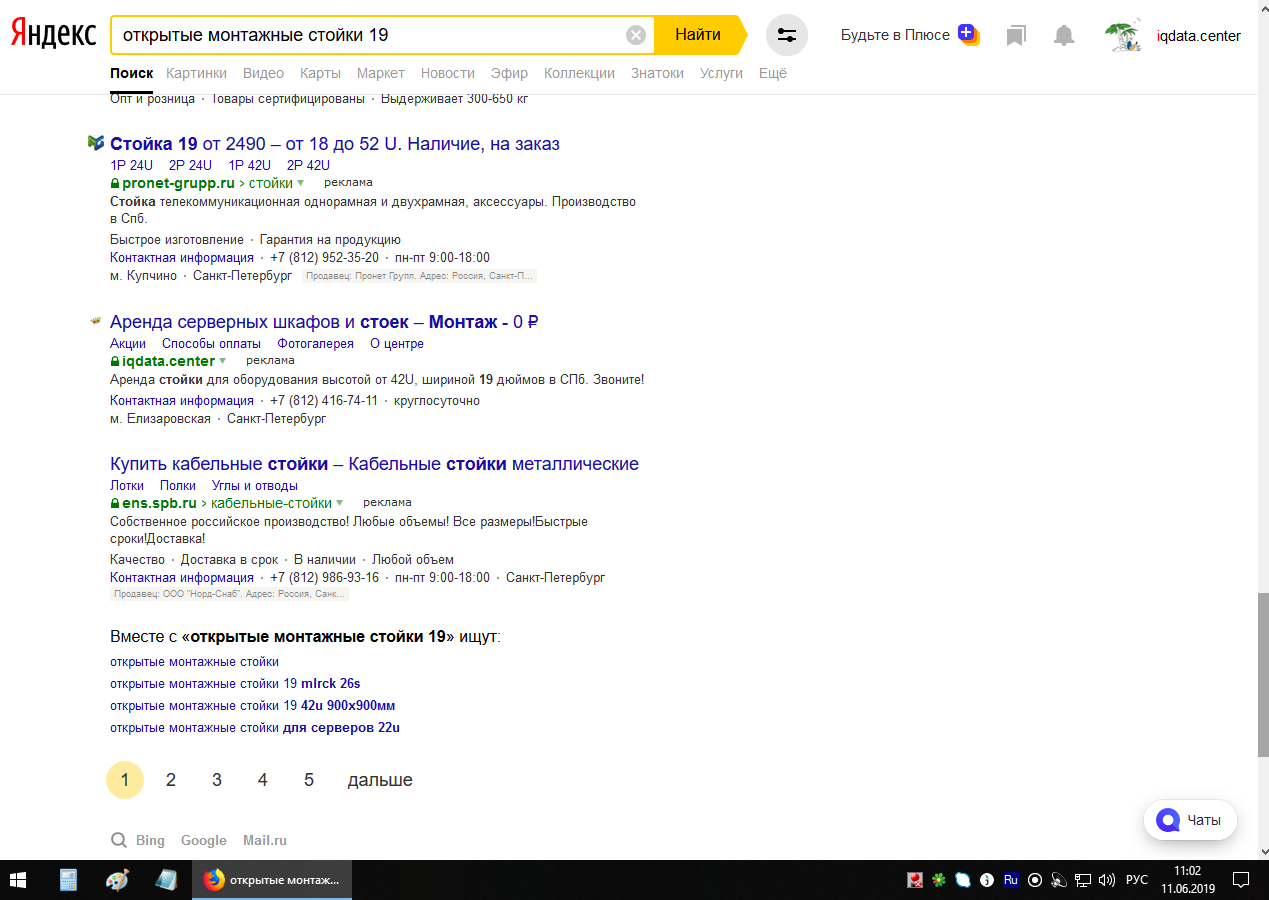Switch to Услуги tab
This screenshot has width=1269, height=900.
pos(721,73)
